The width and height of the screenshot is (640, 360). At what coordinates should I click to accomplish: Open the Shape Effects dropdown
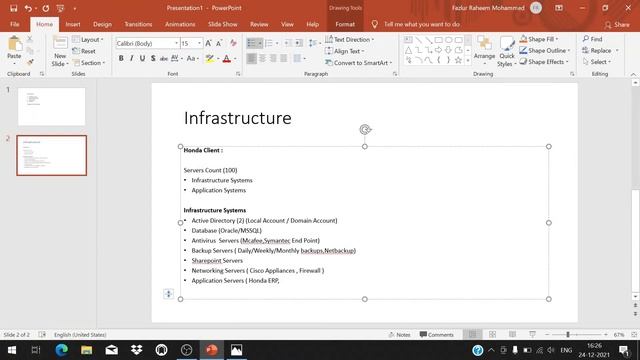click(x=544, y=62)
